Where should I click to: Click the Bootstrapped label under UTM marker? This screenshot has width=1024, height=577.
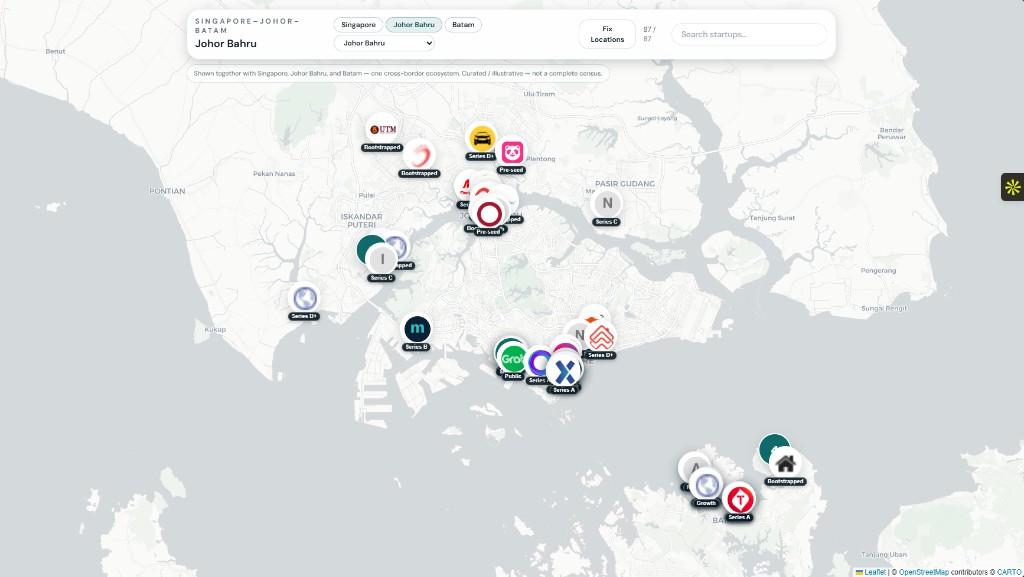(x=382, y=148)
